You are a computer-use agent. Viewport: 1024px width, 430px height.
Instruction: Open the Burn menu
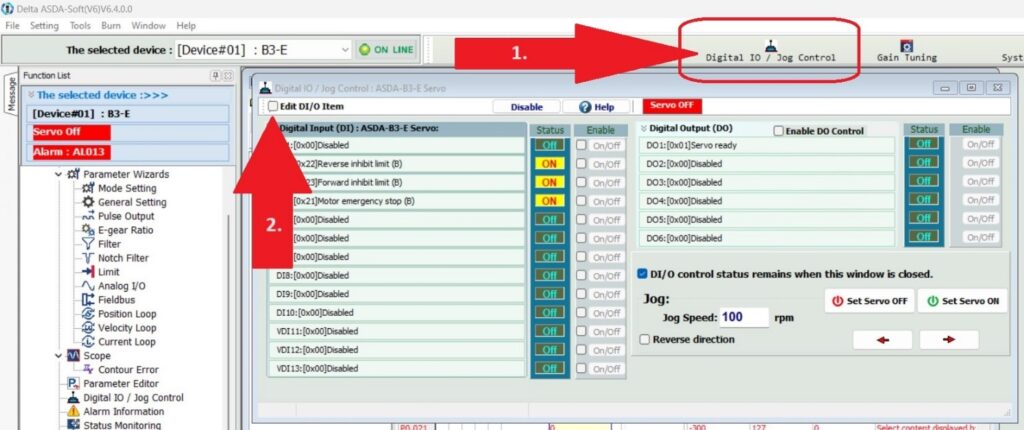coord(111,25)
